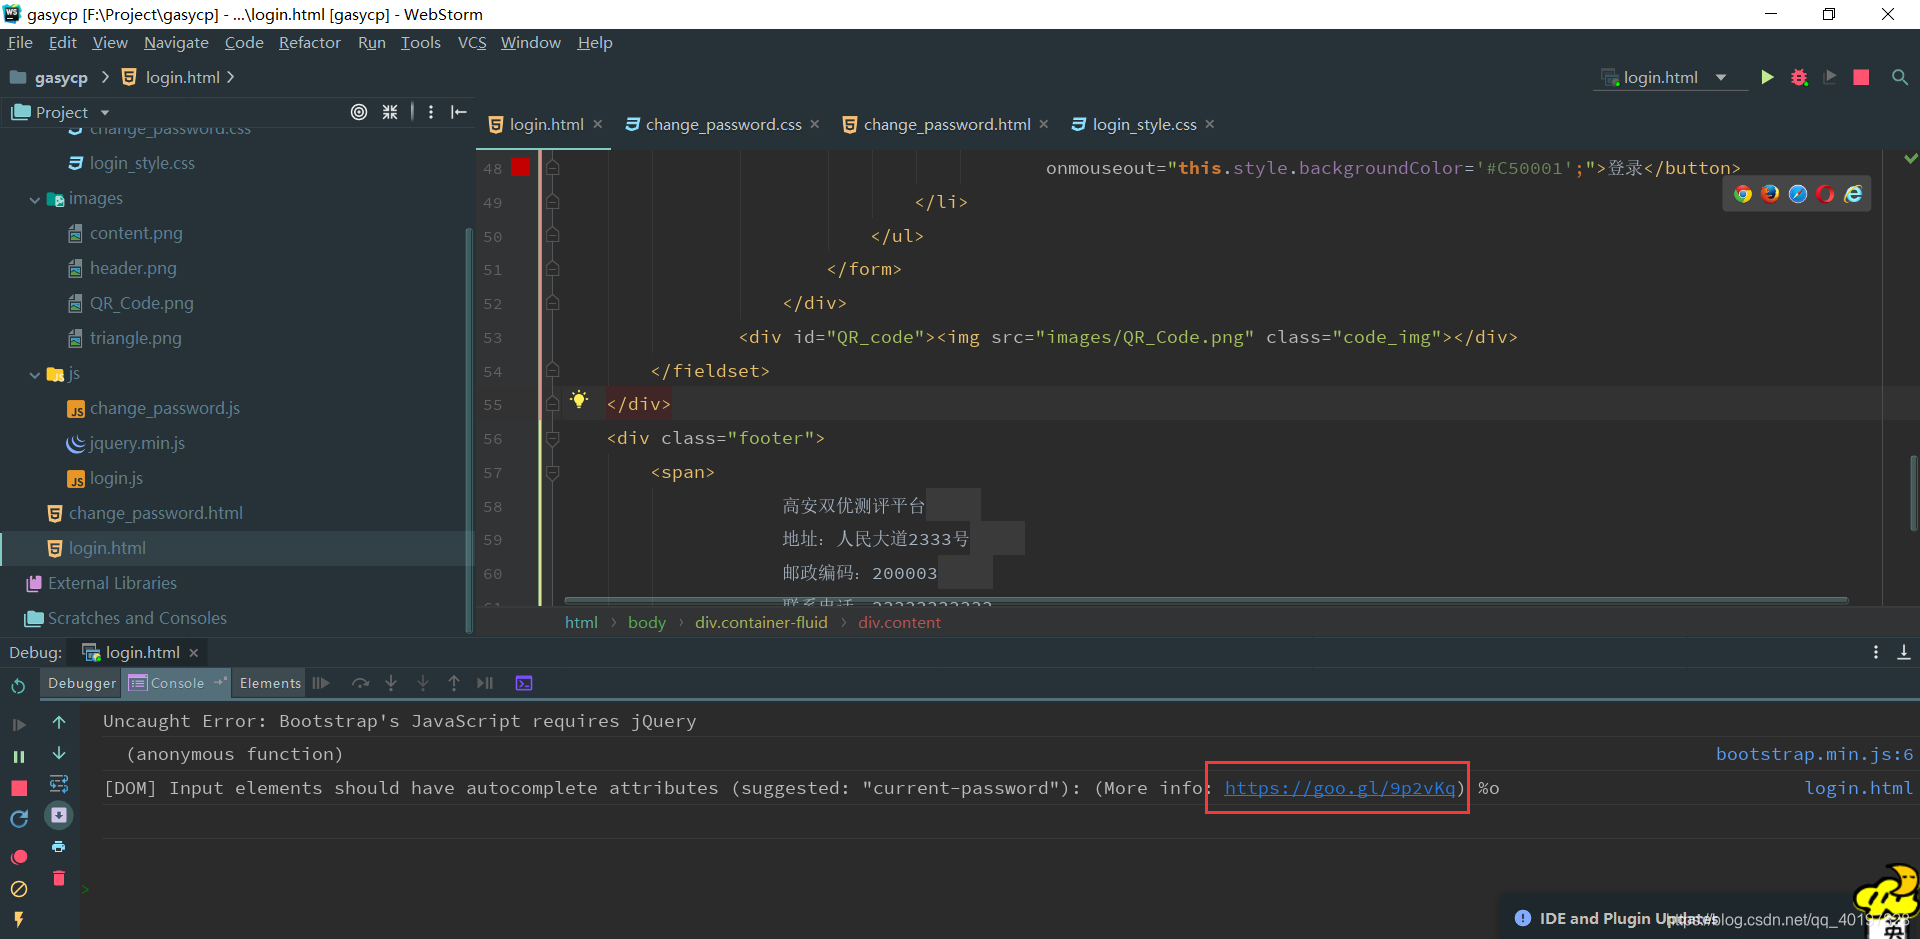Run login.html using the green play icon
The image size is (1920, 939).
pyautogui.click(x=1766, y=77)
